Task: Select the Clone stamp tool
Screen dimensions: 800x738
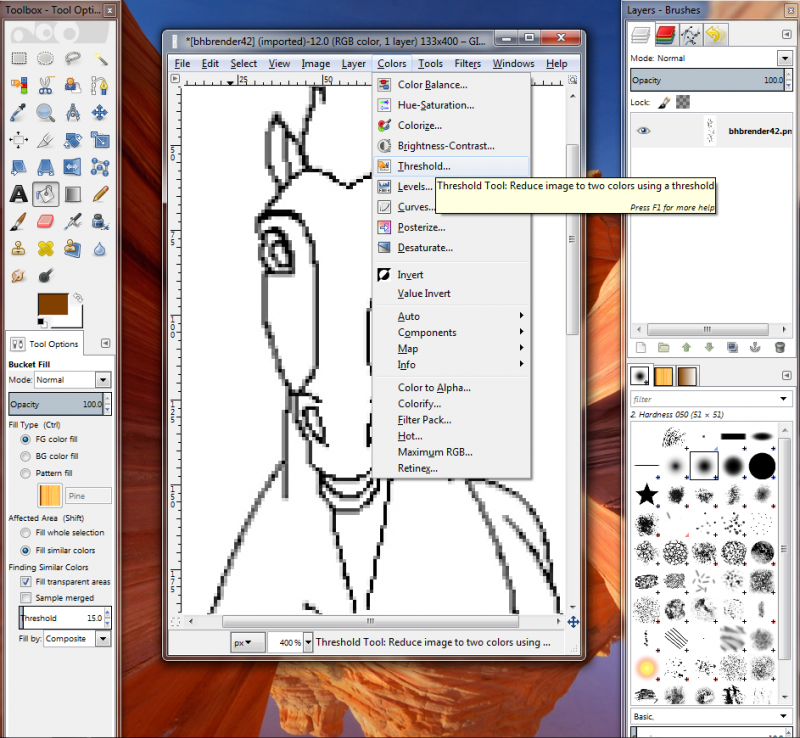Action: pos(19,249)
